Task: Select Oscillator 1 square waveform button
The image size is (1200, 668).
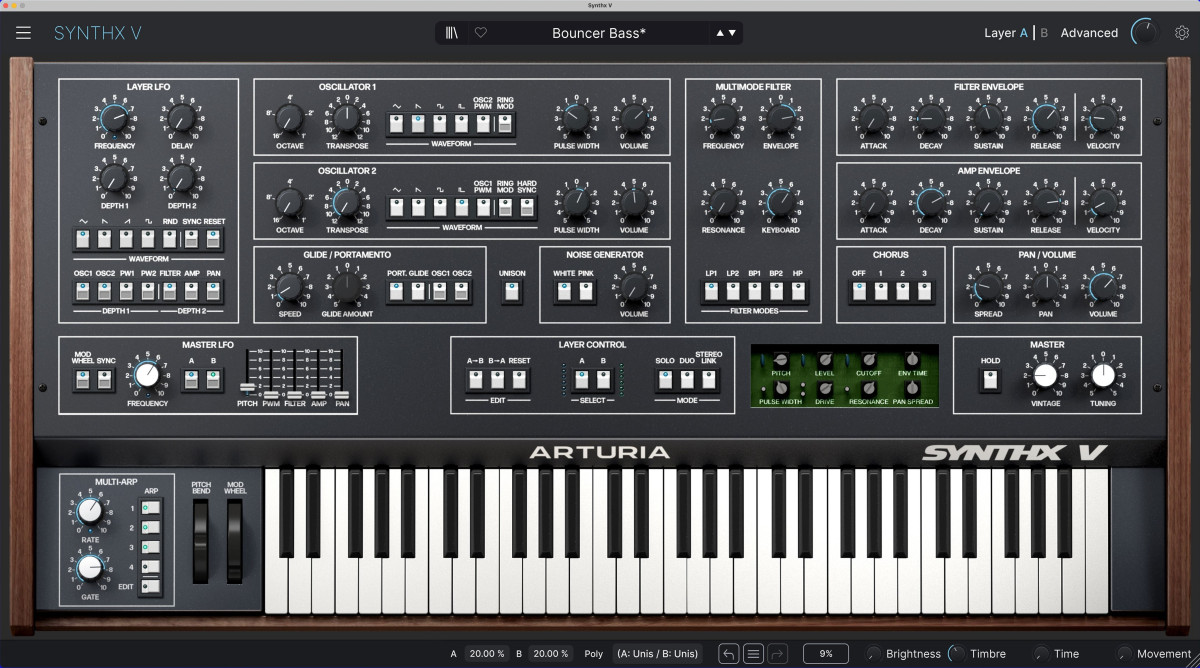Action: (x=440, y=123)
